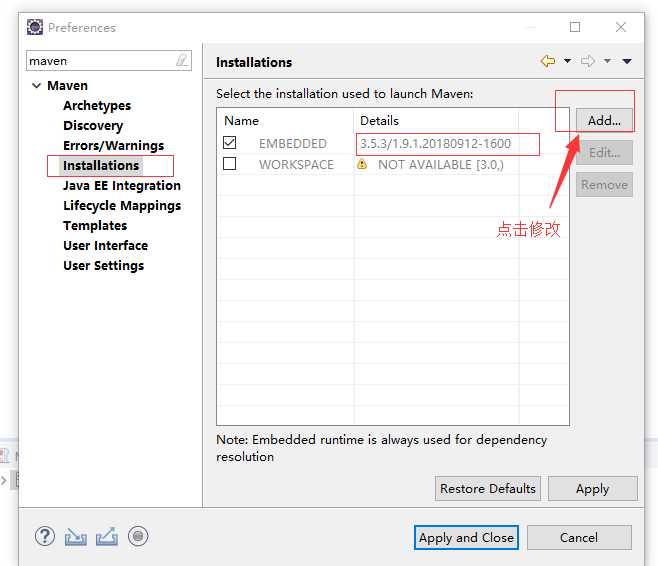Click the Forward navigation arrow
Screen dimensions: 658x566
[x=588, y=61]
